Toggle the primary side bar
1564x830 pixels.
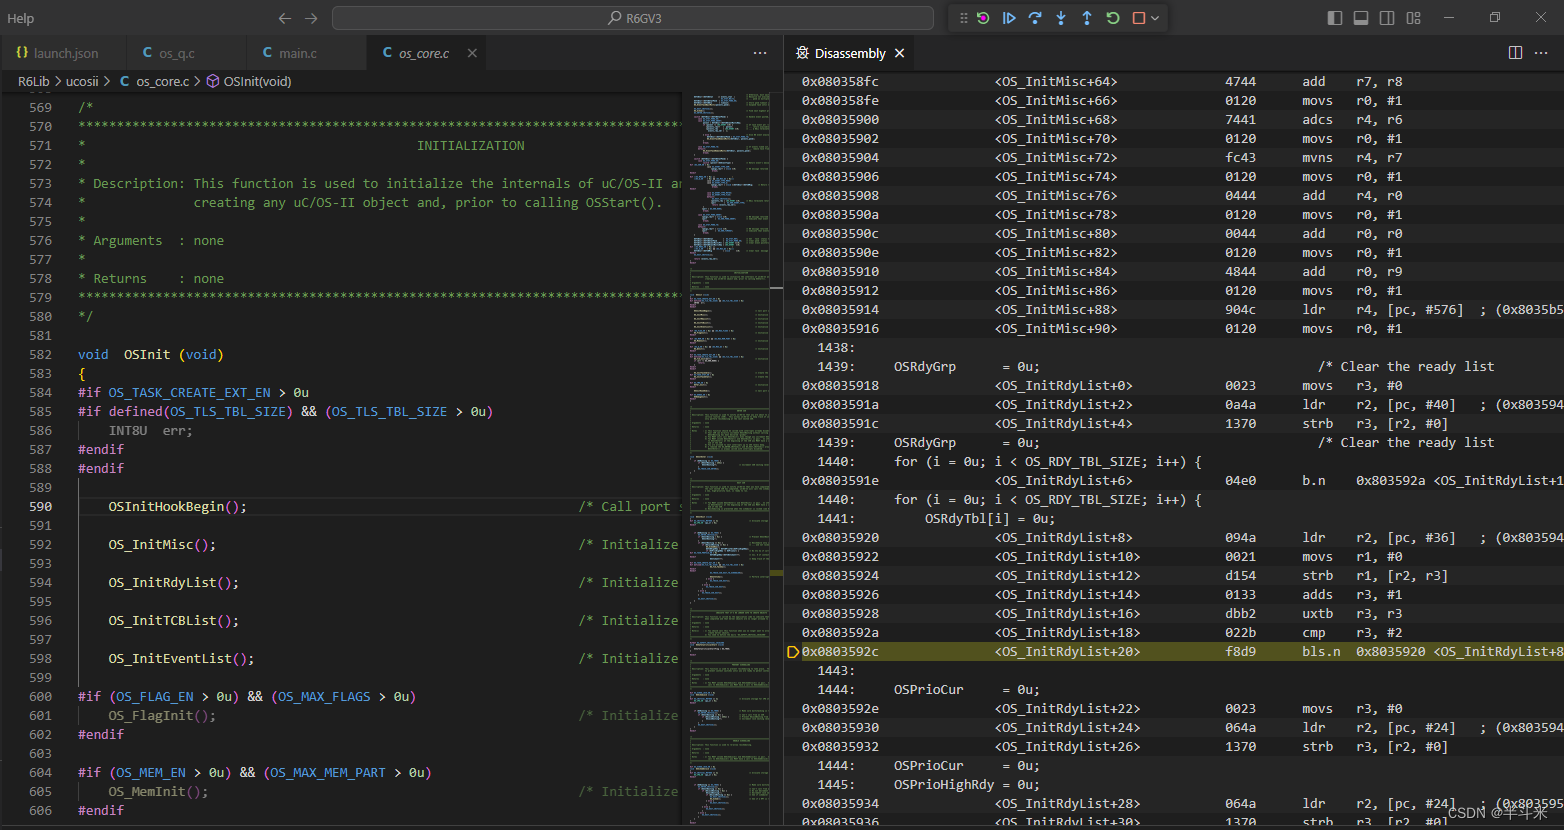pyautogui.click(x=1335, y=18)
